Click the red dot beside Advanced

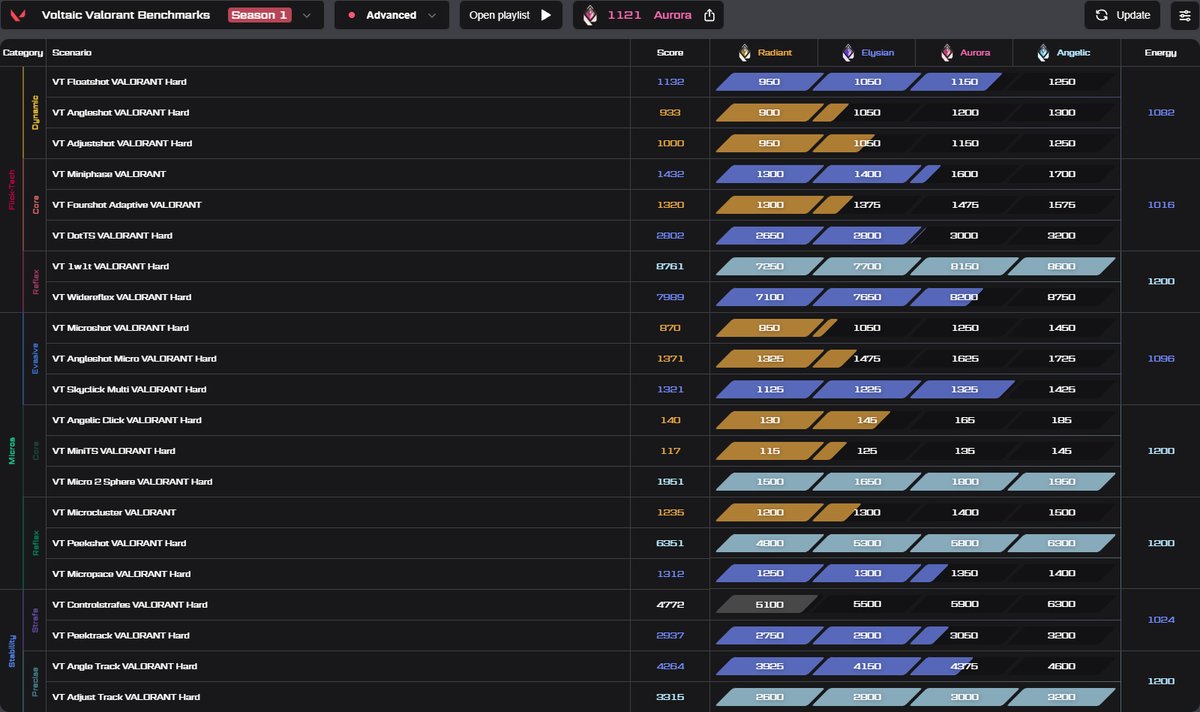click(x=352, y=15)
